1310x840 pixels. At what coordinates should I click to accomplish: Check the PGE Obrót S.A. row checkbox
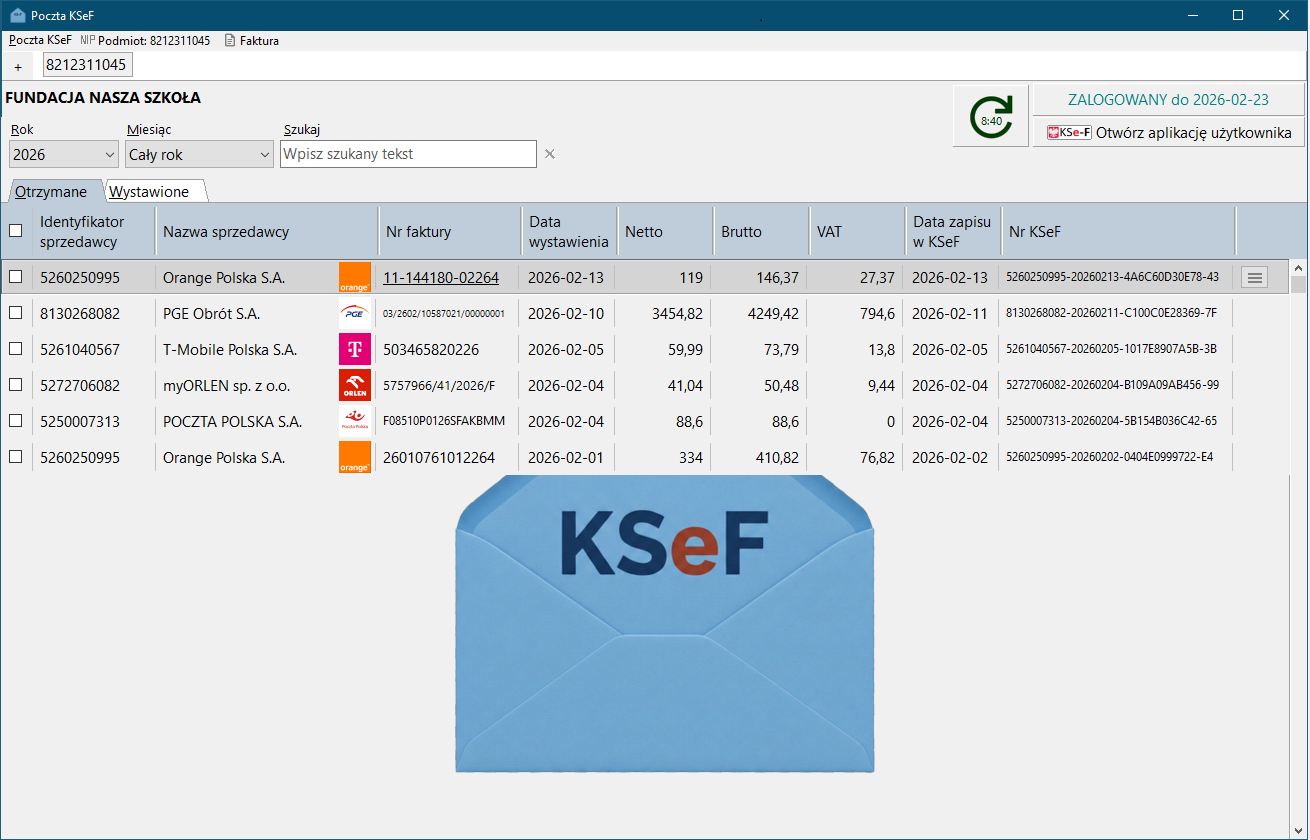(15, 314)
